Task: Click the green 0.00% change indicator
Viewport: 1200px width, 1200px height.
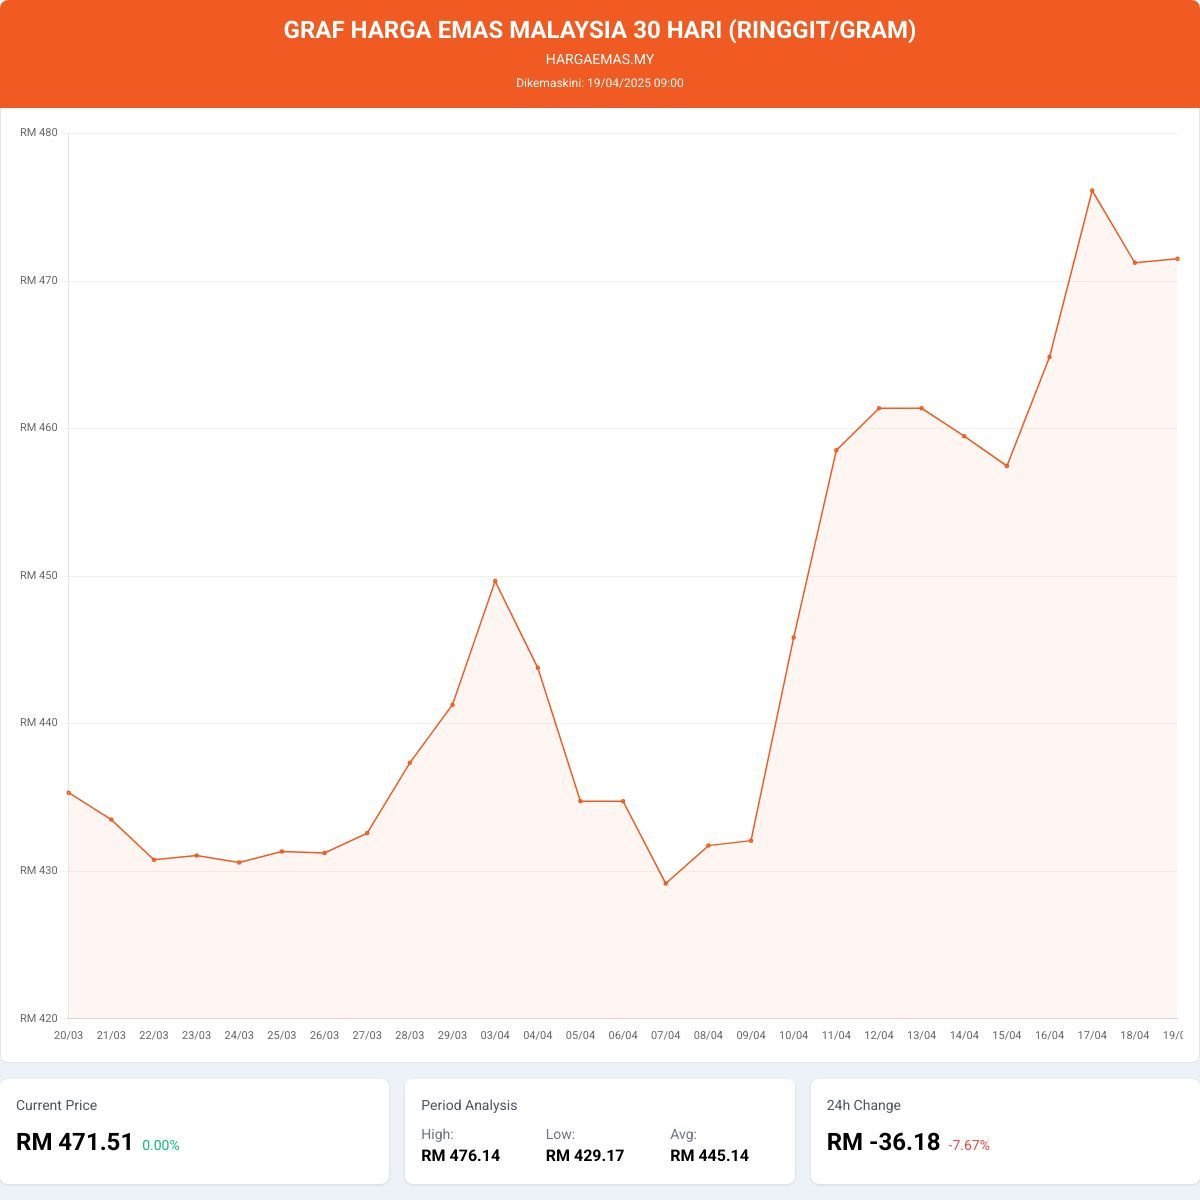Action: pyautogui.click(x=161, y=1145)
